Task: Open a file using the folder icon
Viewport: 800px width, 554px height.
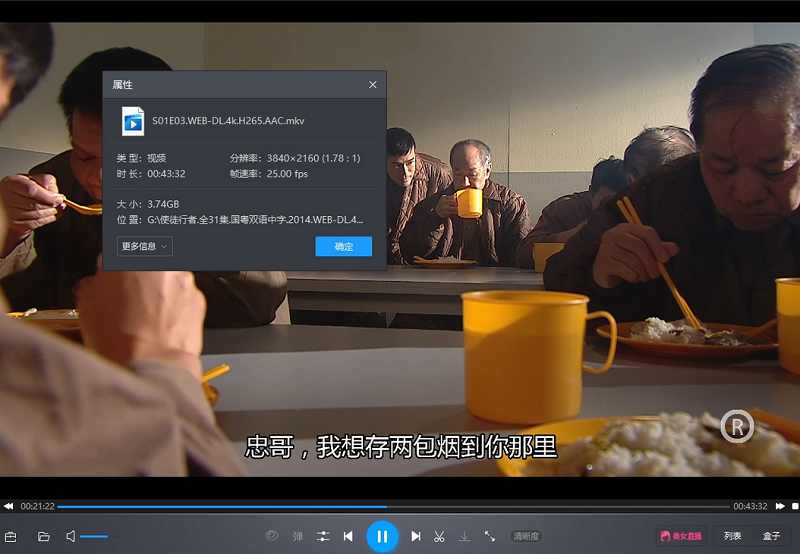Action: (44, 537)
